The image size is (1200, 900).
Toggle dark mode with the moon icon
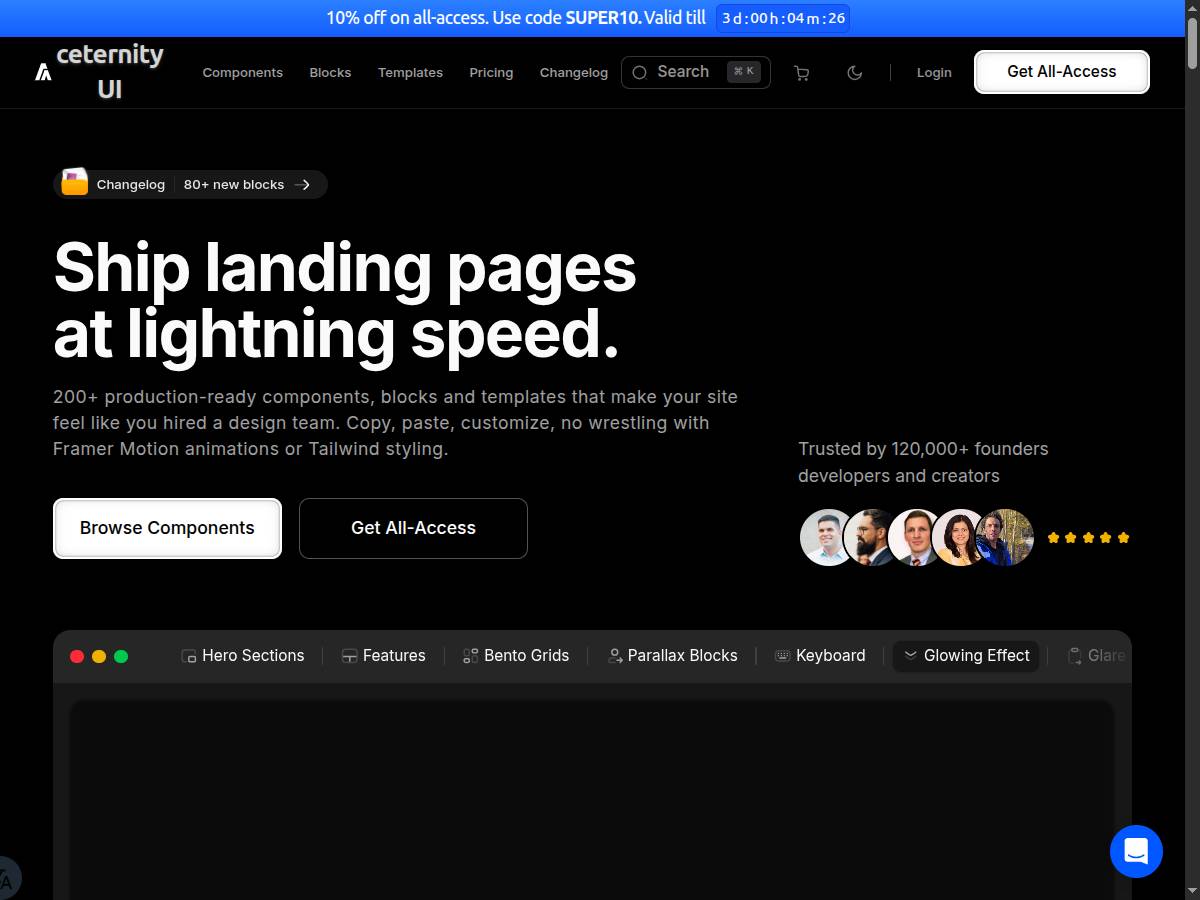[x=854, y=73]
